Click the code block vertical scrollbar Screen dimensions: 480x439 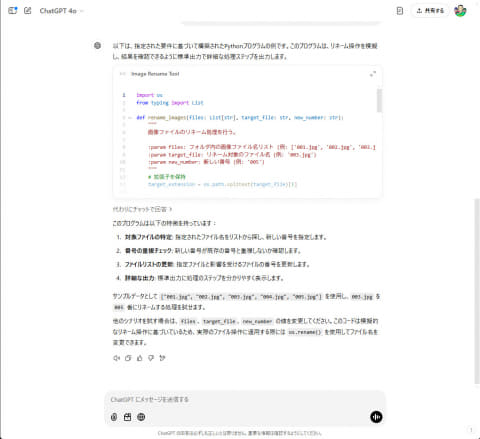point(379,100)
